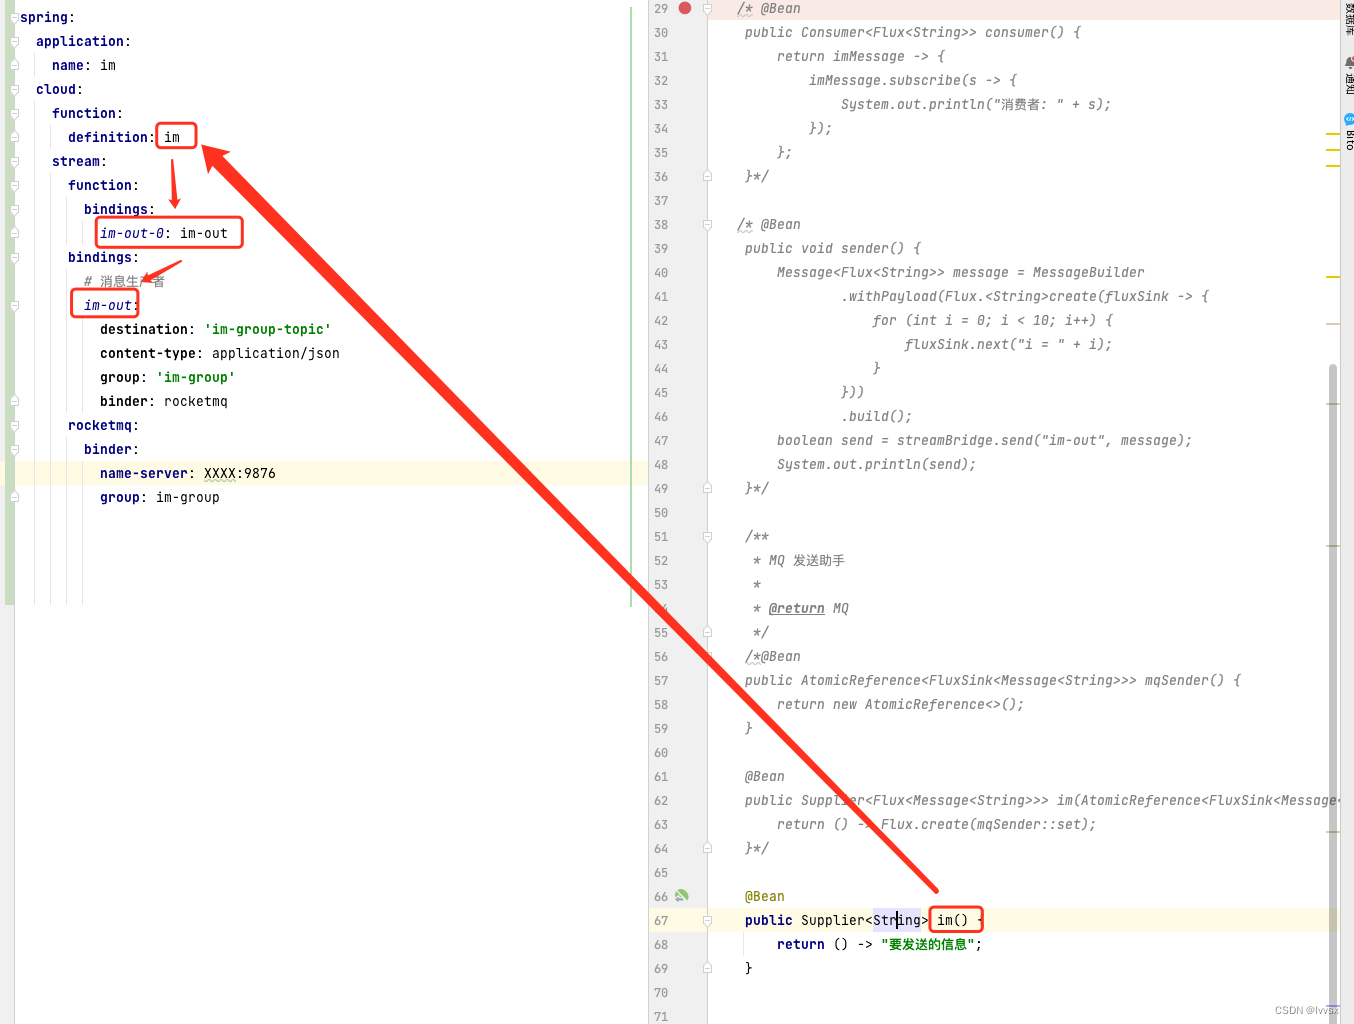Viewport: 1354px width, 1024px height.
Task: Click the fold end marker on line 36
Action: coord(707,177)
